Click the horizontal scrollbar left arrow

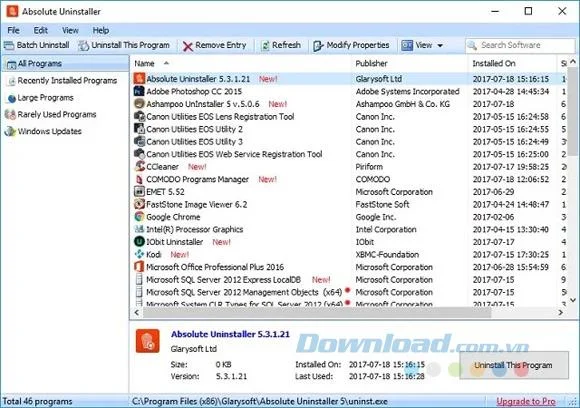(137, 313)
